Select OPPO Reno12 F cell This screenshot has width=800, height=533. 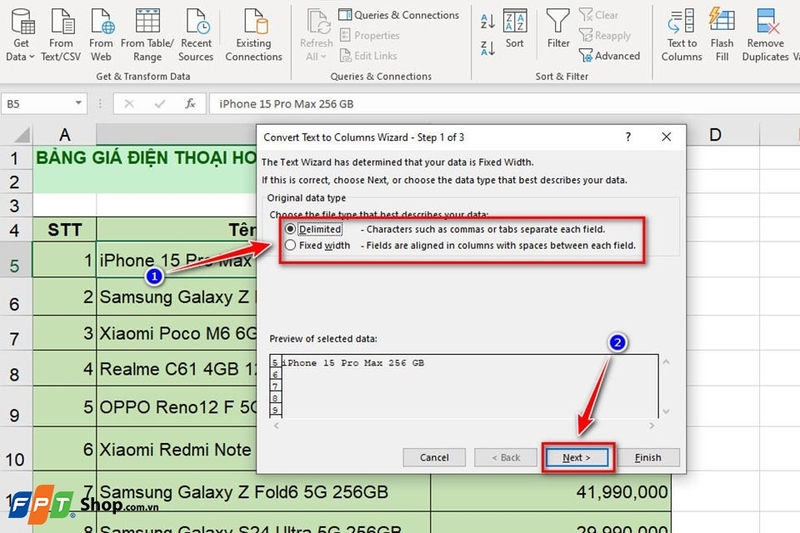[x=177, y=407]
